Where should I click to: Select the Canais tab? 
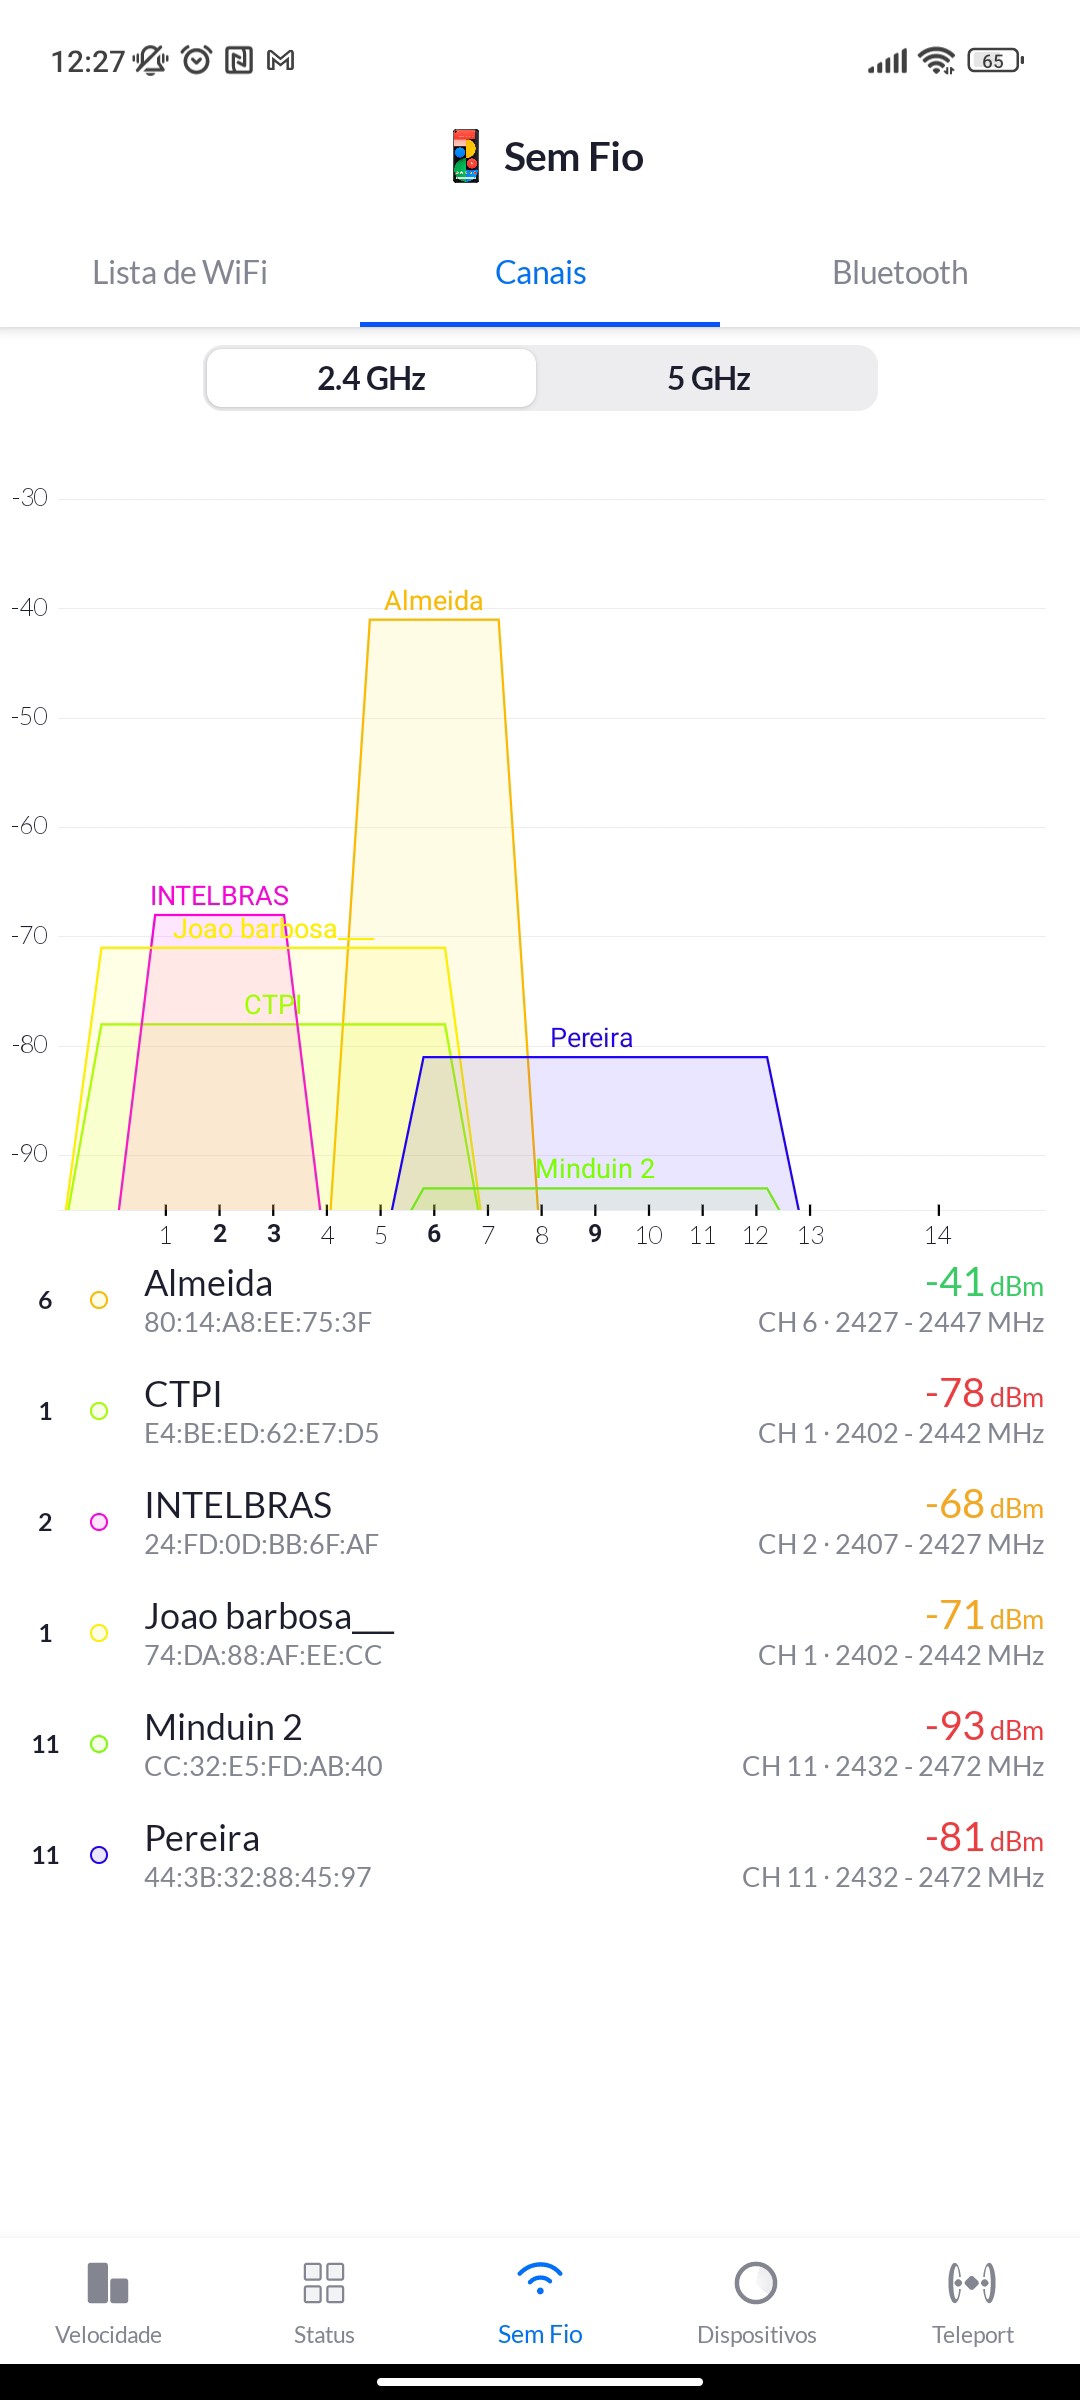click(540, 273)
